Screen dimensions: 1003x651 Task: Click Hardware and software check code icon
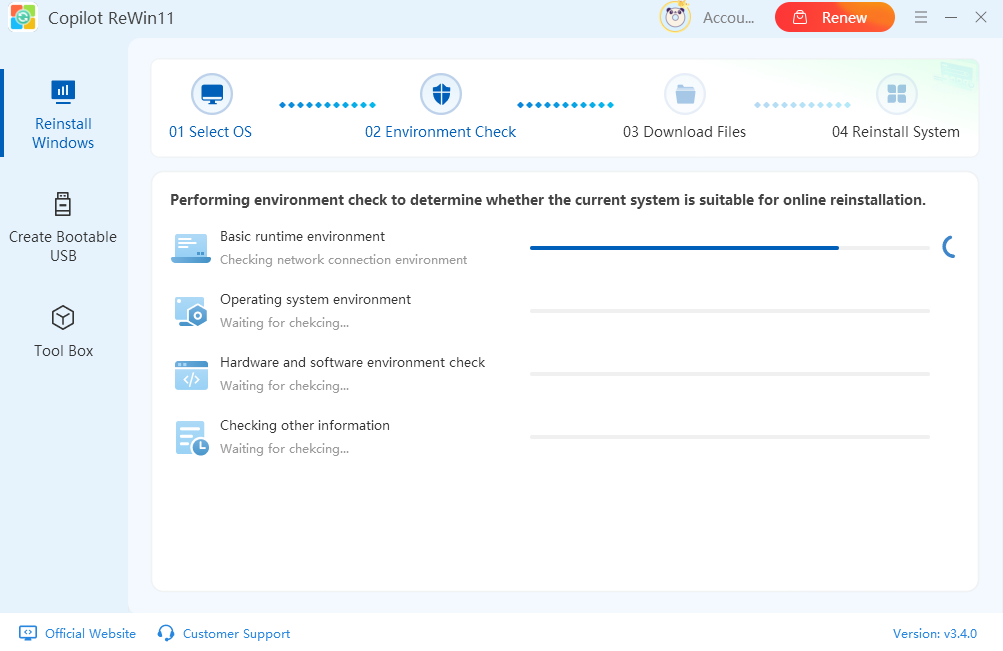(190, 374)
